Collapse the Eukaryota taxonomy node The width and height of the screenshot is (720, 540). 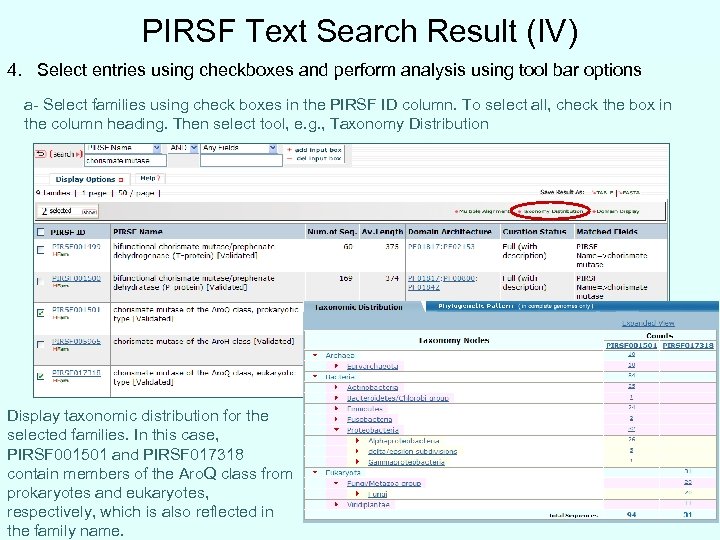(x=315, y=472)
